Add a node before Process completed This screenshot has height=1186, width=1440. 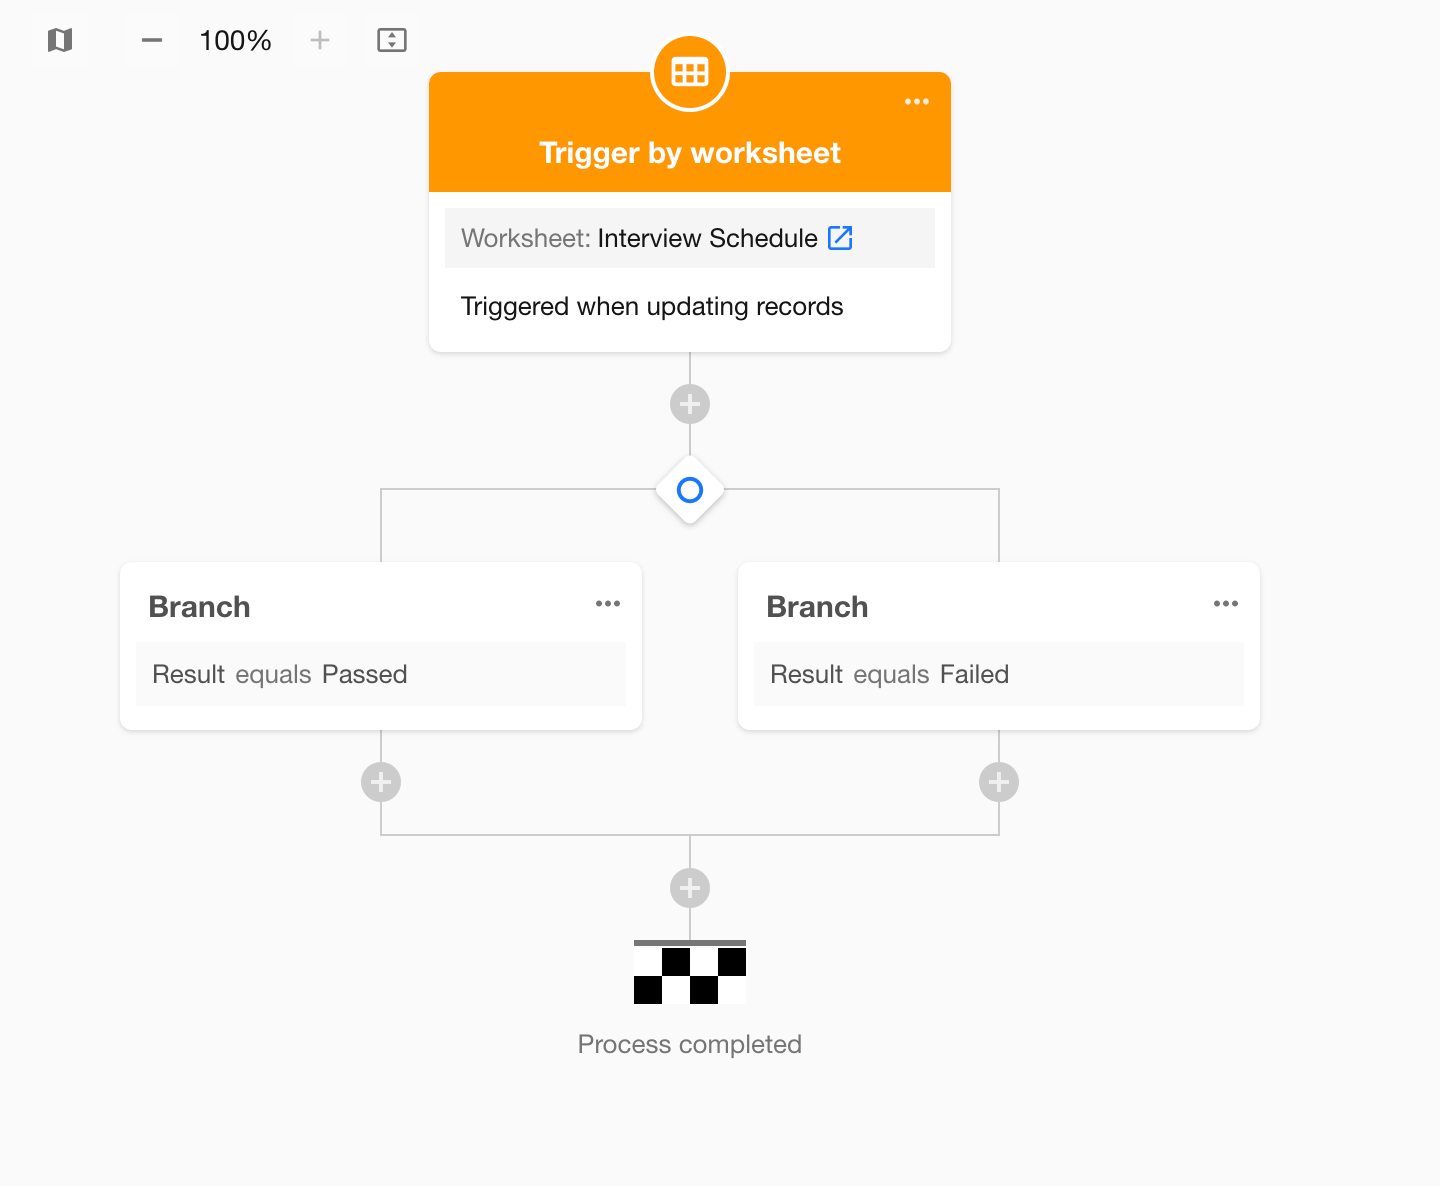[x=690, y=888]
